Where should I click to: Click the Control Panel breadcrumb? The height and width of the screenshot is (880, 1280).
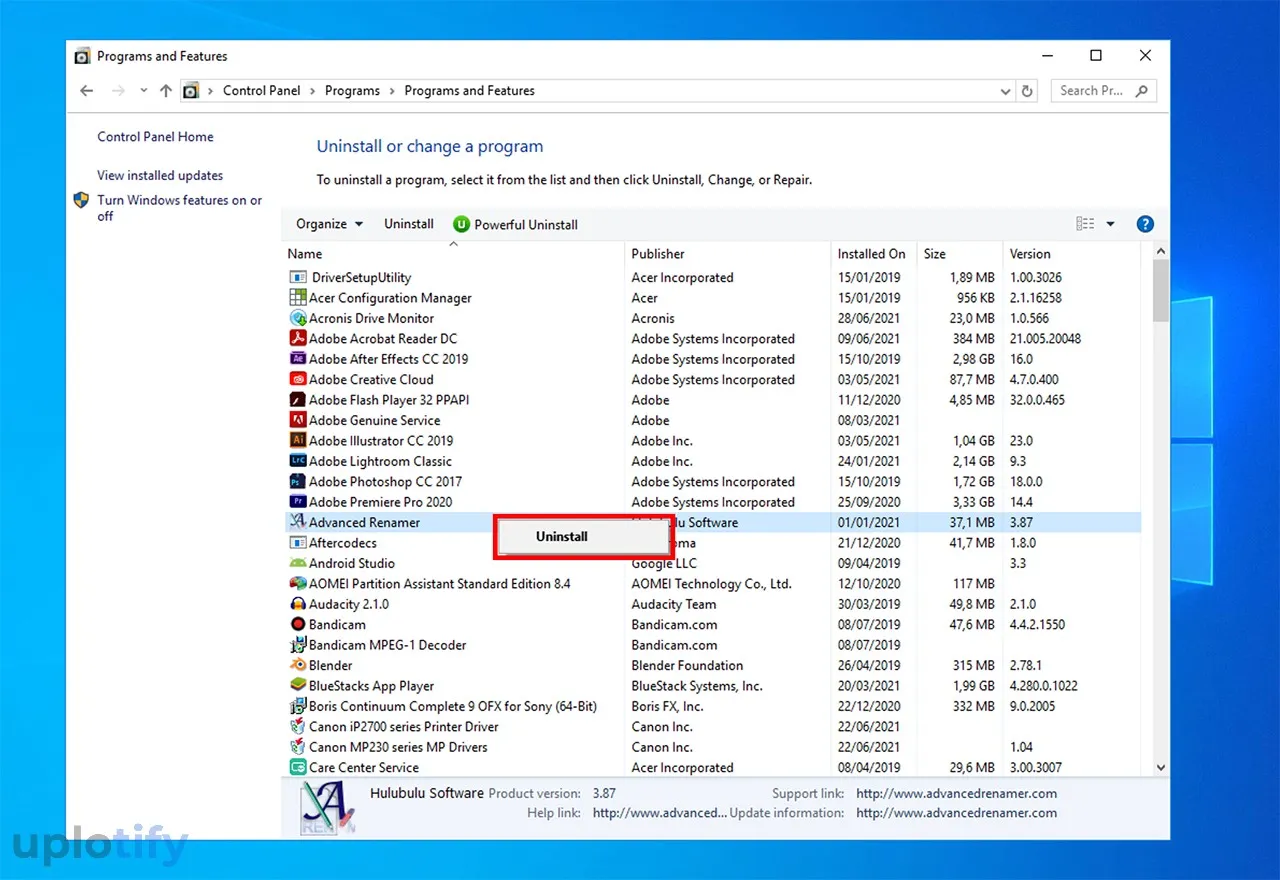[261, 90]
